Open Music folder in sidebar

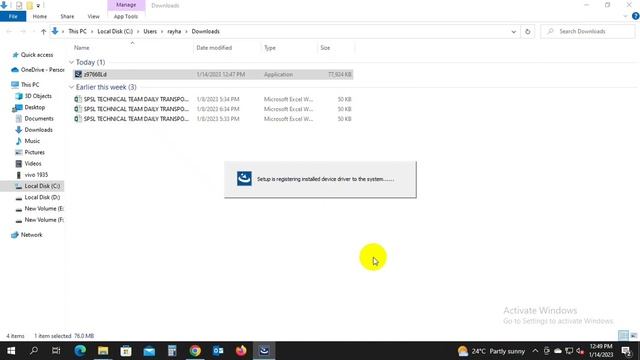[x=32, y=141]
